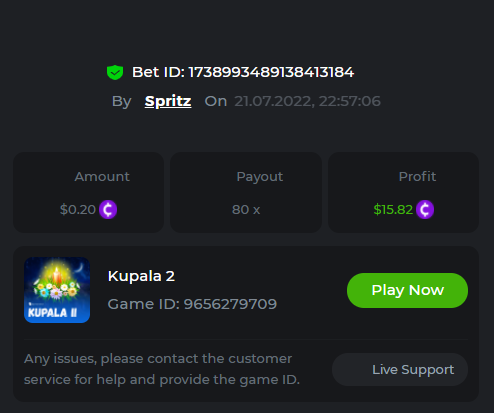Click the Game ID 9656279709 text
This screenshot has height=413, width=494.
[x=192, y=304]
